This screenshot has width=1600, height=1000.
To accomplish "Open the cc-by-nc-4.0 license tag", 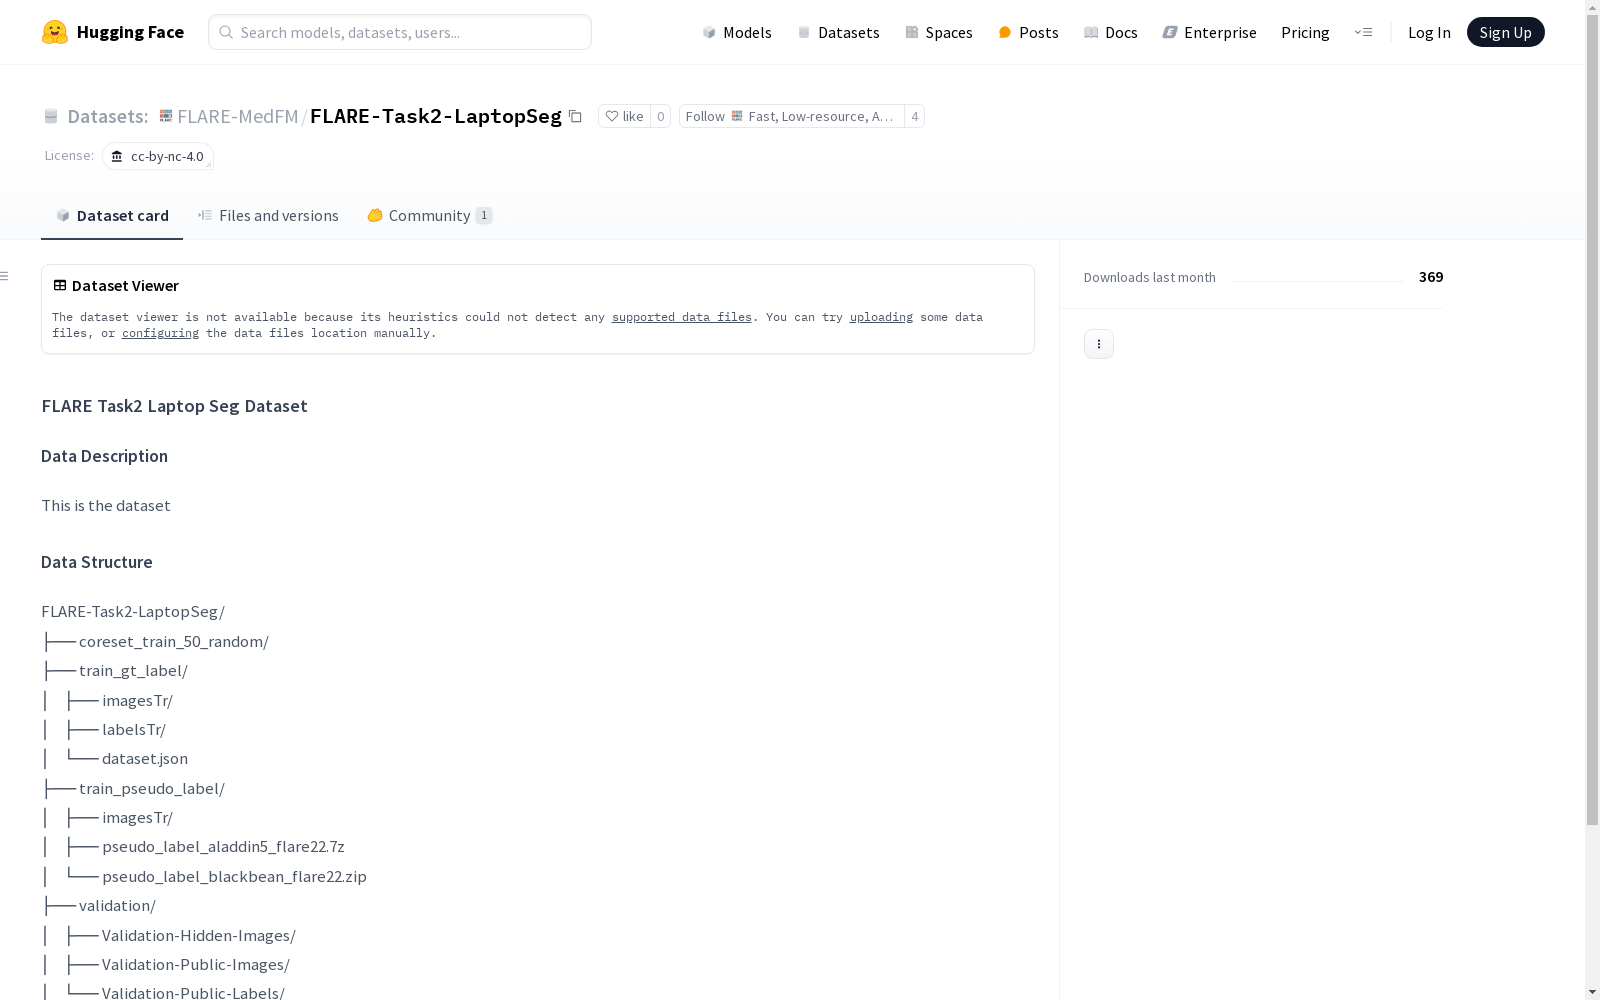I will coord(158,156).
